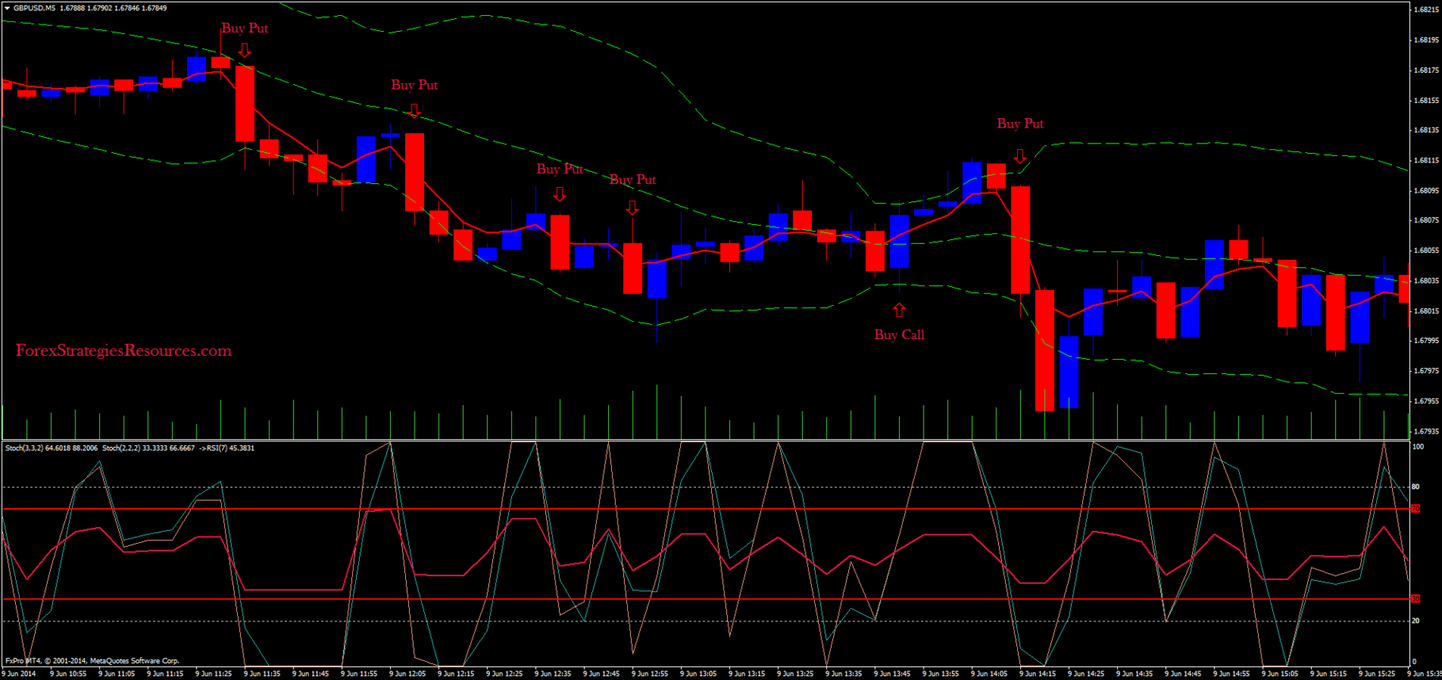The image size is (1442, 680).
Task: Click the GBPUSD,M5 chart title text
Action: pos(35,8)
